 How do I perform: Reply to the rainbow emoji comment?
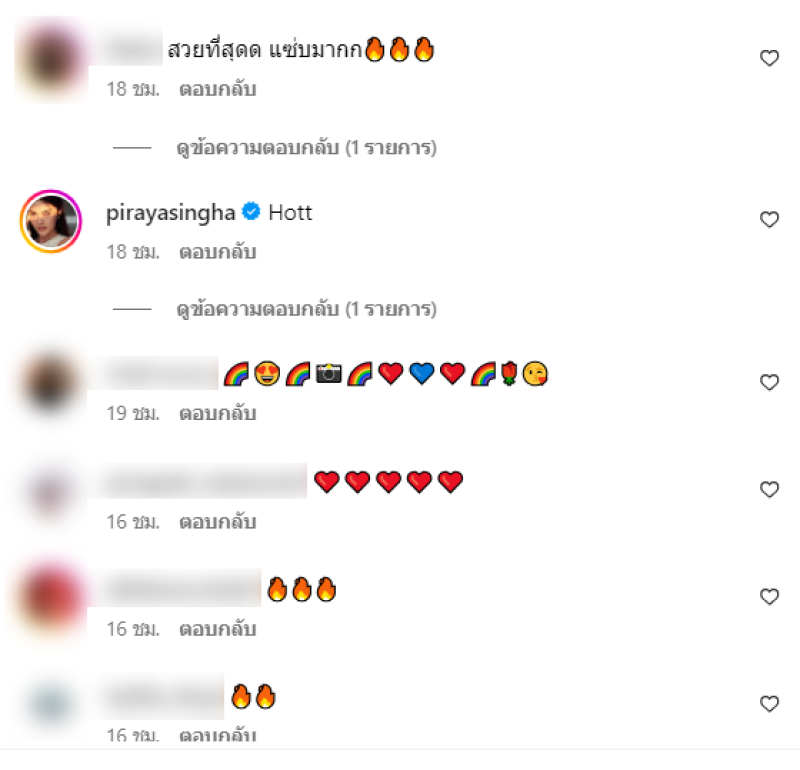[x=217, y=413]
